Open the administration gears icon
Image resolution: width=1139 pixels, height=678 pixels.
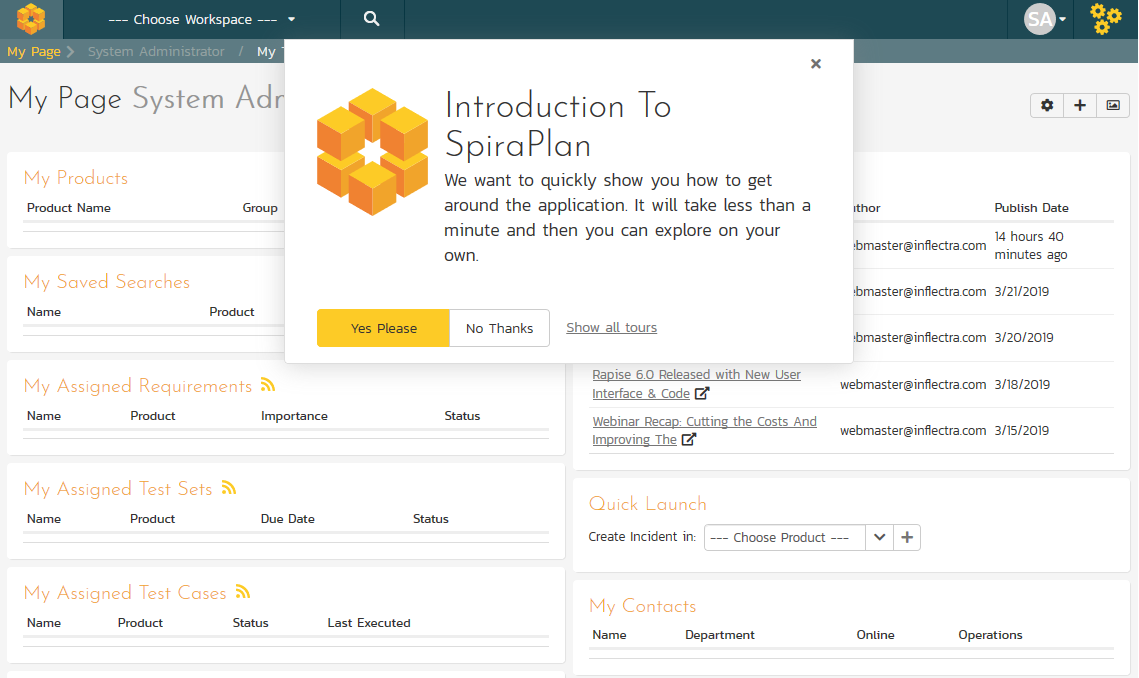point(1106,19)
